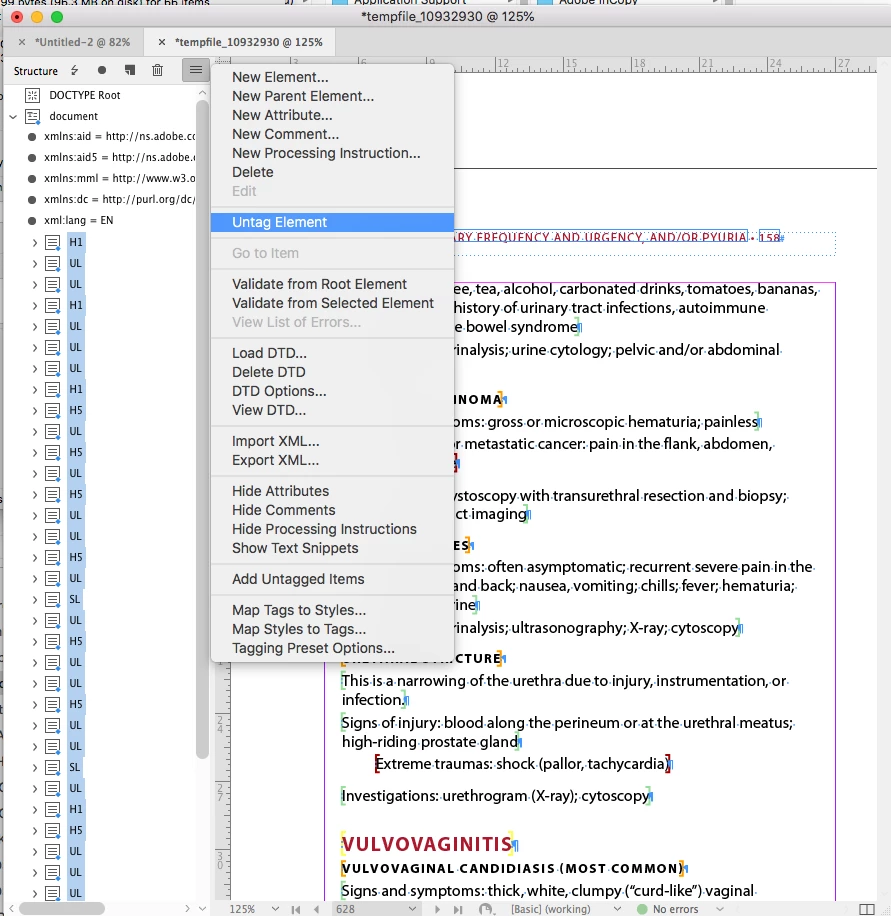The width and height of the screenshot is (891, 916).
Task: Click the Validate structure lightning icon
Action: pos(74,71)
